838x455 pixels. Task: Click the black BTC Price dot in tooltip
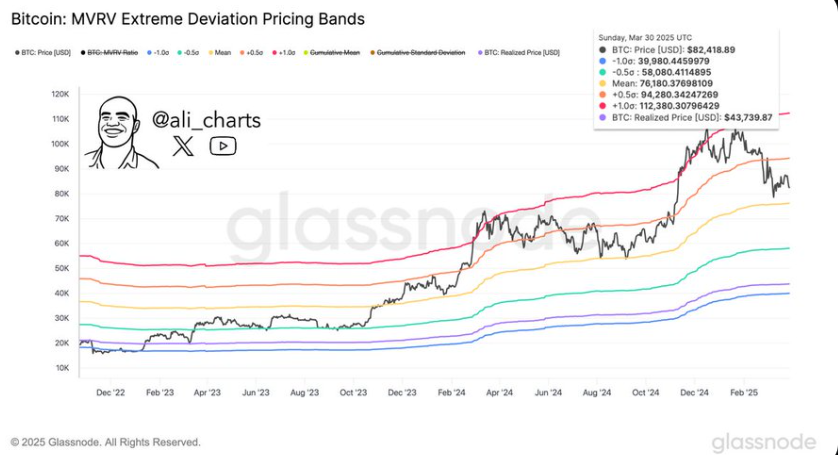tap(603, 50)
